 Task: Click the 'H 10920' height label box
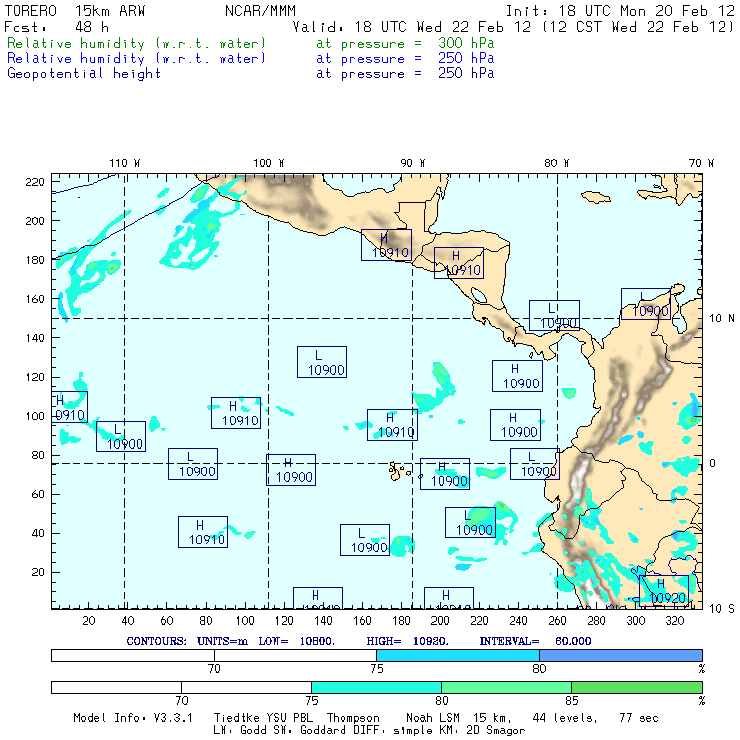tap(664, 591)
